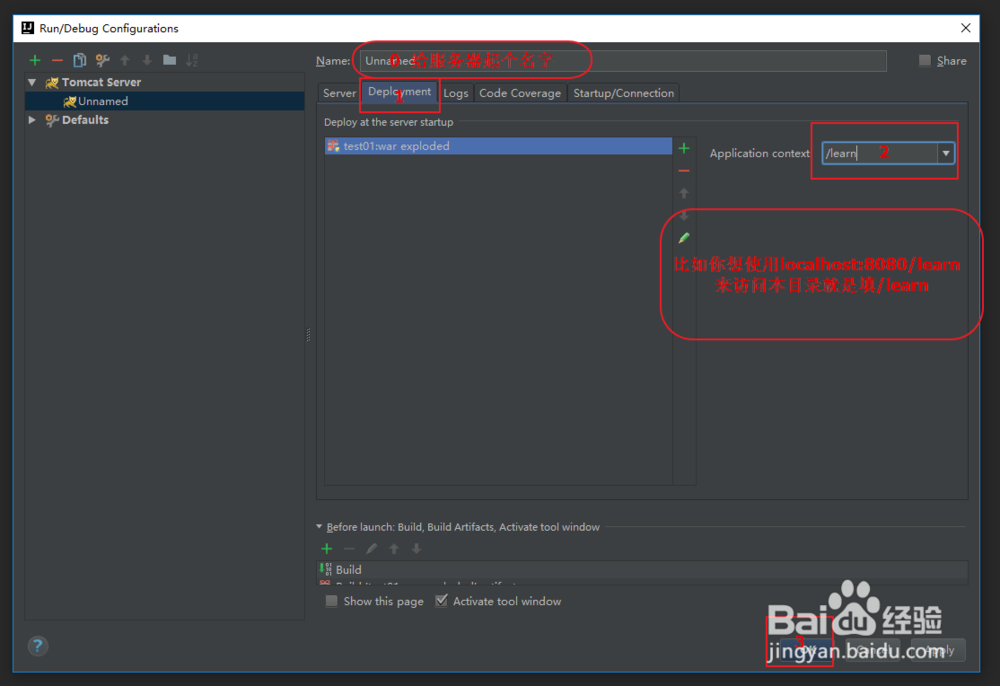Select the Deployment tab
The height and width of the screenshot is (686, 1000).
pyautogui.click(x=399, y=92)
